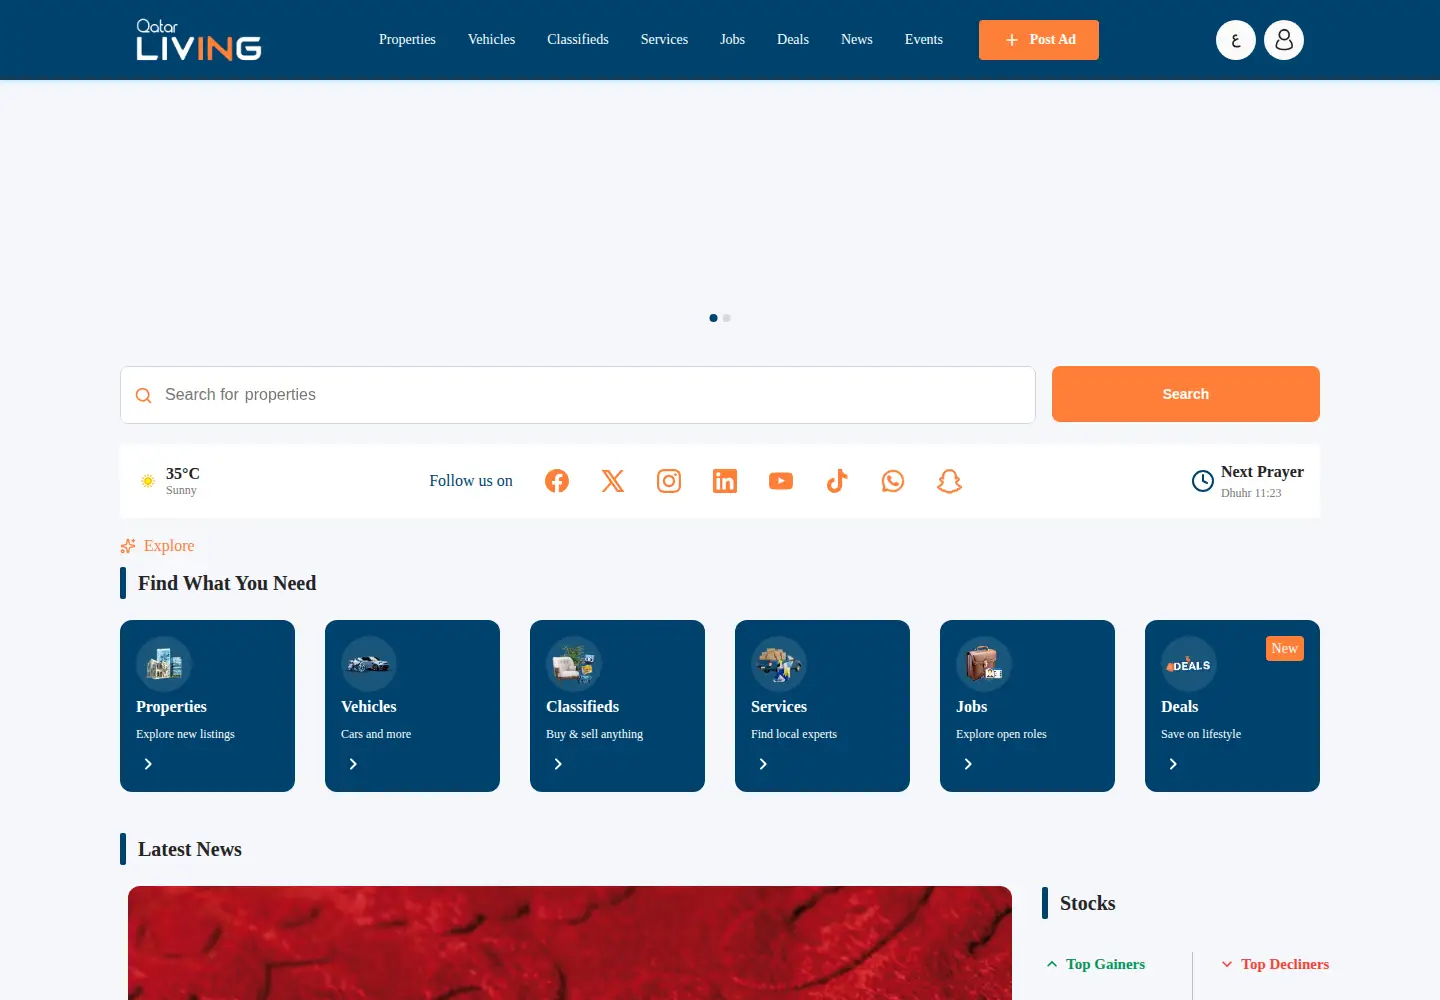
Task: Open the YouTube social link
Action: click(781, 481)
